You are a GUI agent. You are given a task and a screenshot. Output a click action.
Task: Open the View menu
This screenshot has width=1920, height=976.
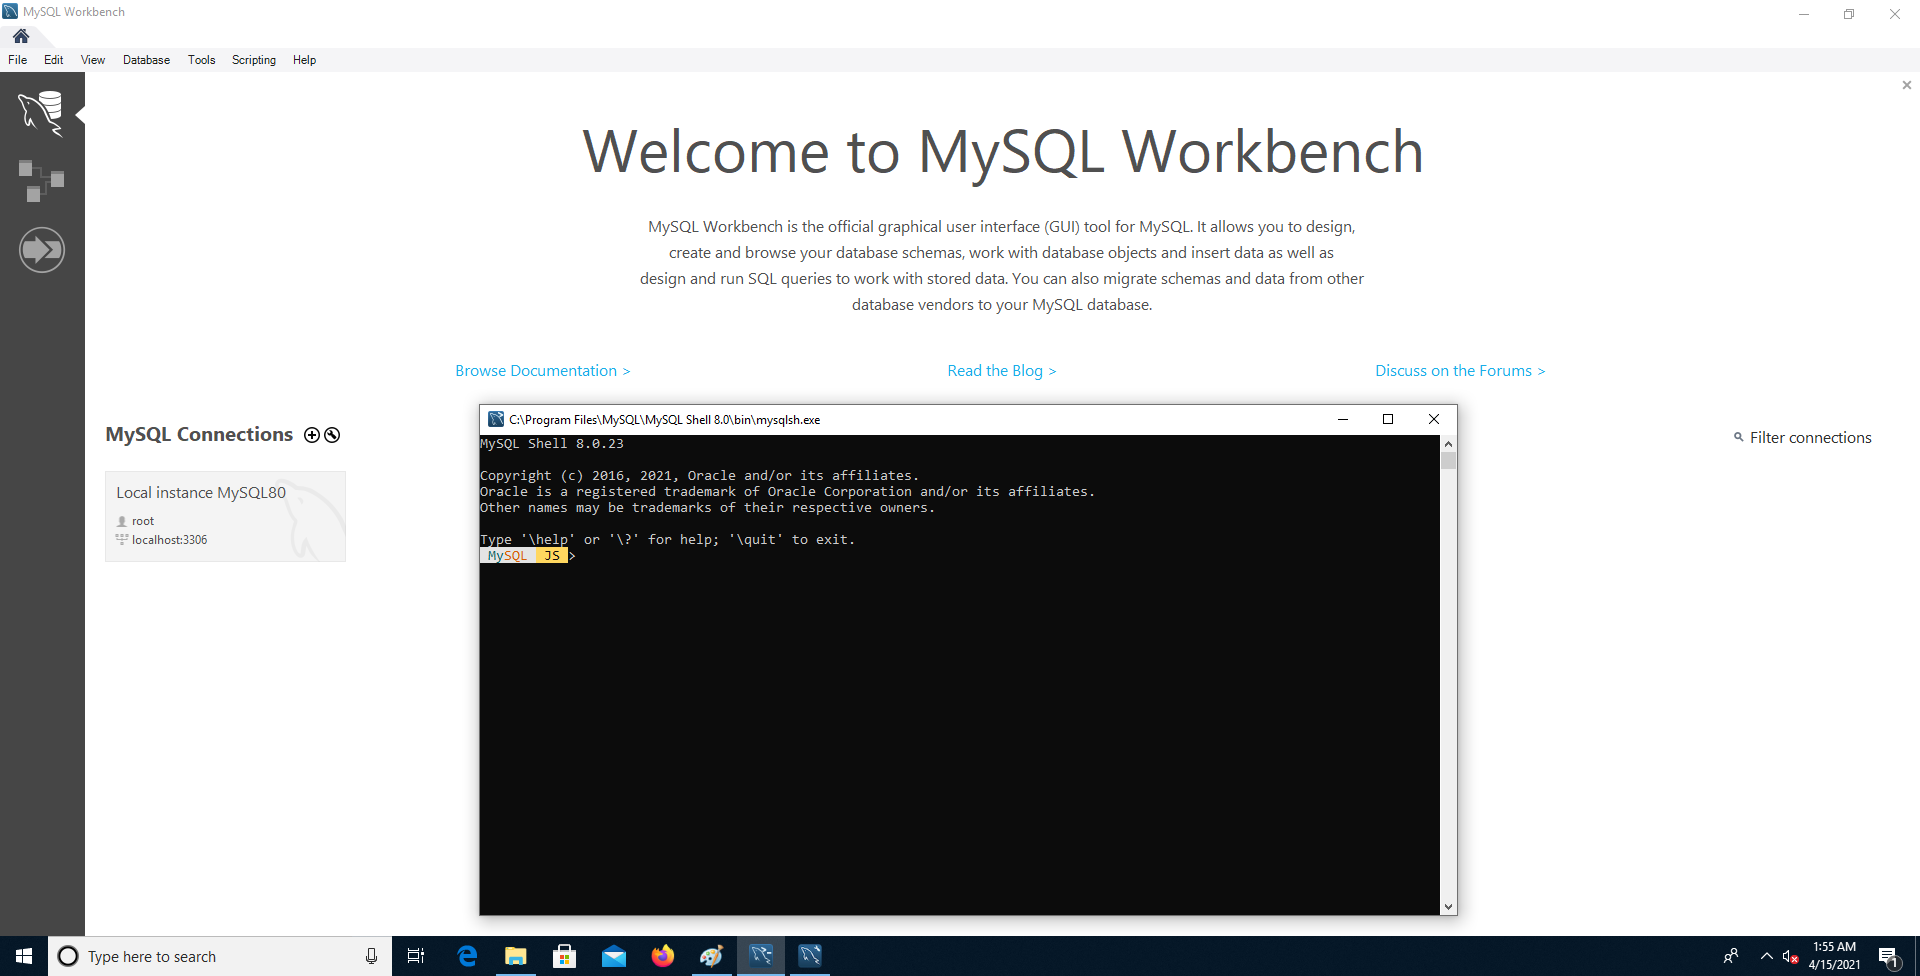pyautogui.click(x=93, y=60)
